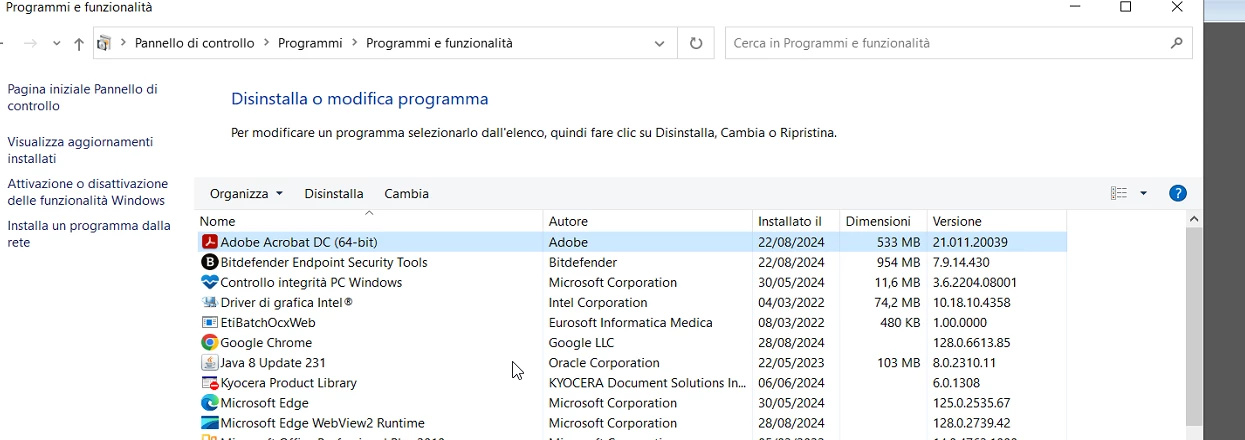Click the Bitdefender Endpoint Security Tools icon
This screenshot has width=1245, height=440.
tap(210, 262)
